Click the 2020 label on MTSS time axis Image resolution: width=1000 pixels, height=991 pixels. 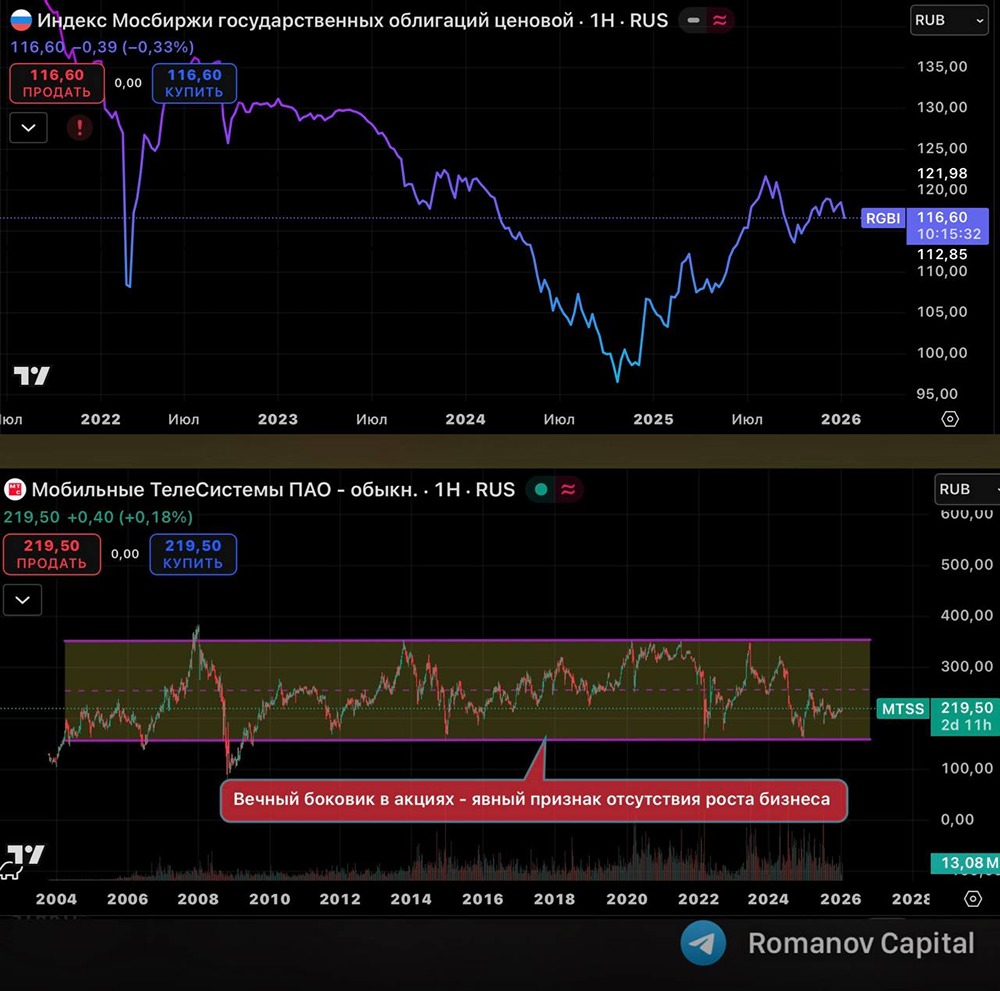point(626,899)
